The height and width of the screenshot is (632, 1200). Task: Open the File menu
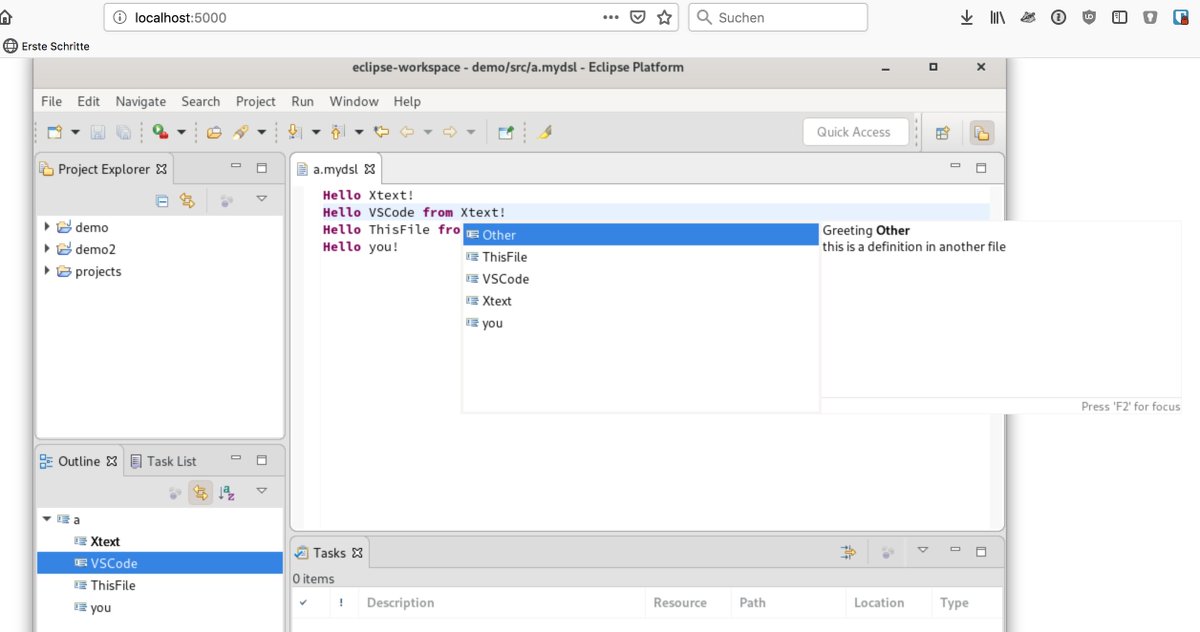(51, 101)
